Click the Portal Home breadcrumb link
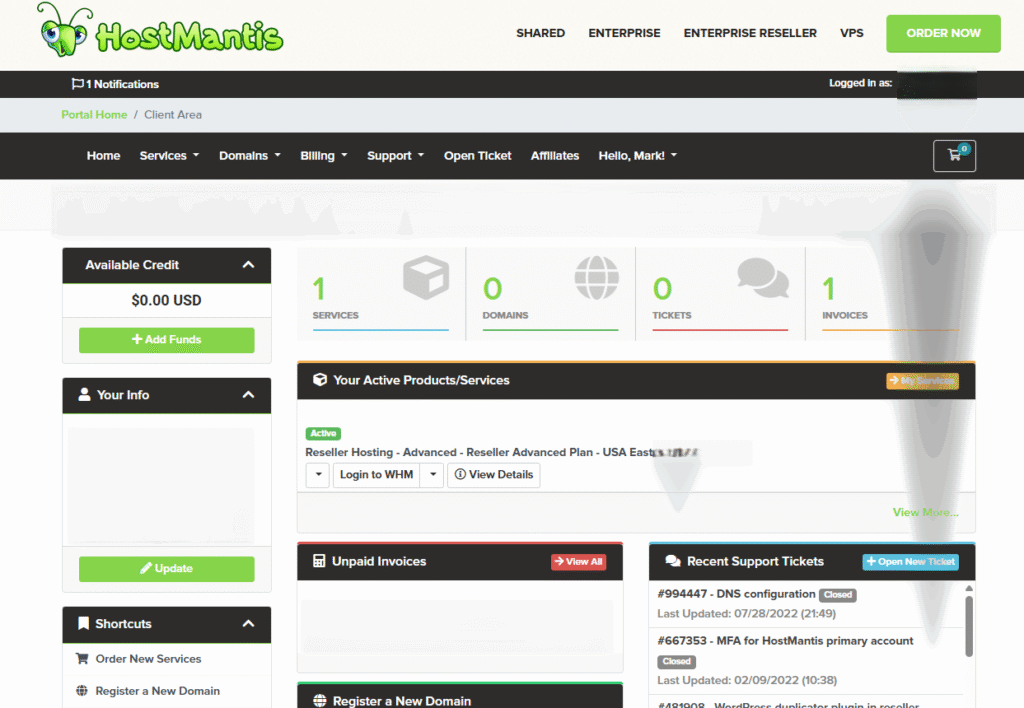This screenshot has height=708, width=1024. point(94,114)
